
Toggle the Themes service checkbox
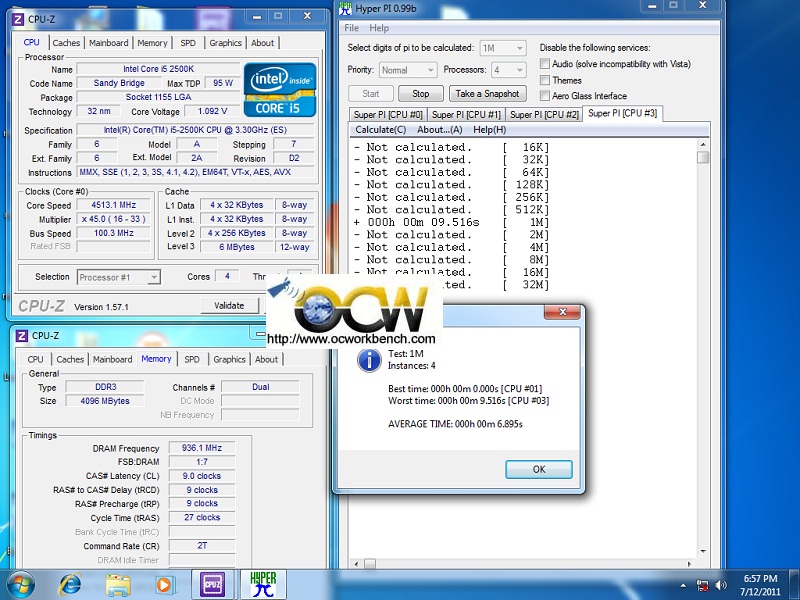pyautogui.click(x=545, y=80)
